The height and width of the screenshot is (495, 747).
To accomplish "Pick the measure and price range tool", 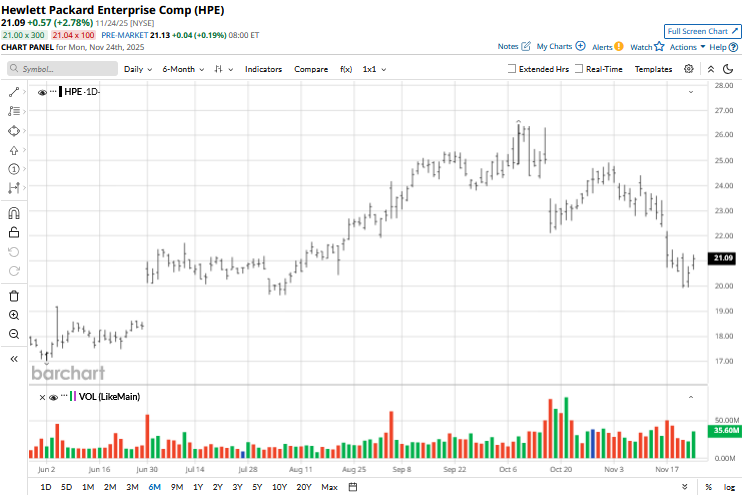I will coord(14,188).
